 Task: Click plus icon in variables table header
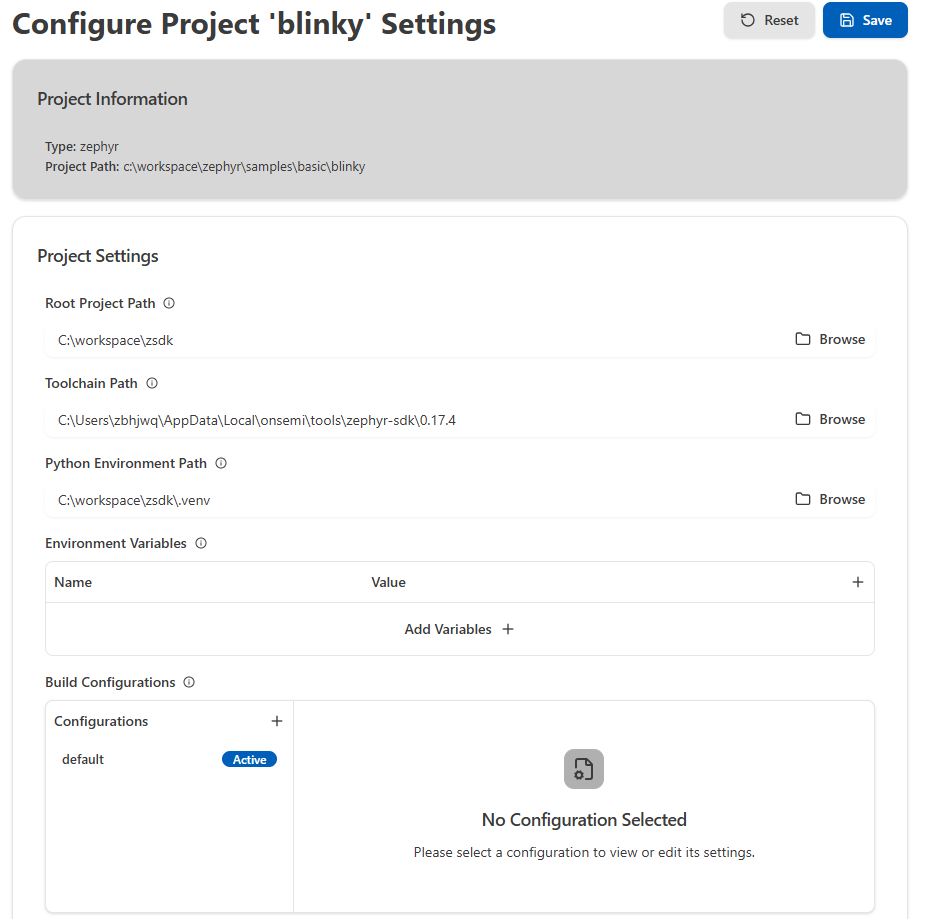(x=857, y=582)
